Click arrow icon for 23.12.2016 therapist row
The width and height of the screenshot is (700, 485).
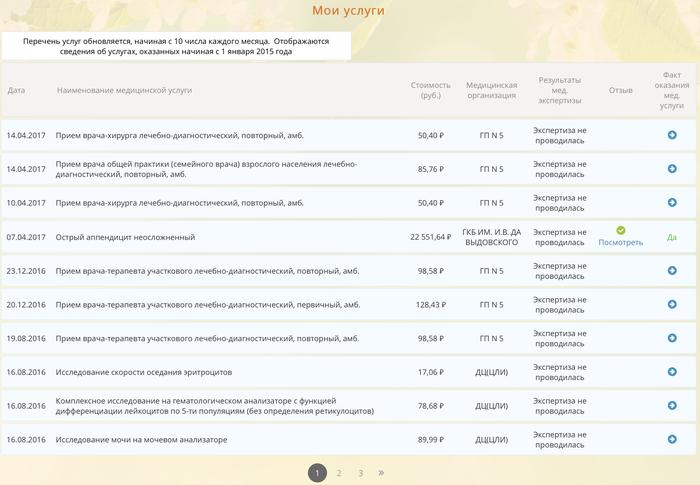click(x=672, y=271)
